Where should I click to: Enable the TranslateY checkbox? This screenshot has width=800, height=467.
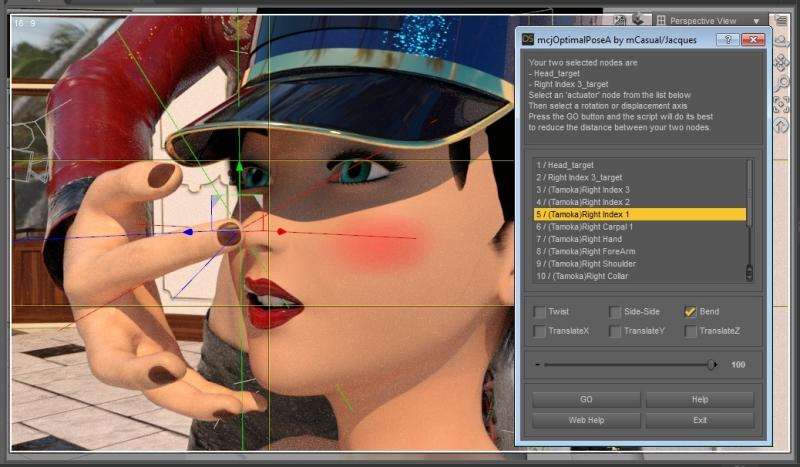click(615, 331)
